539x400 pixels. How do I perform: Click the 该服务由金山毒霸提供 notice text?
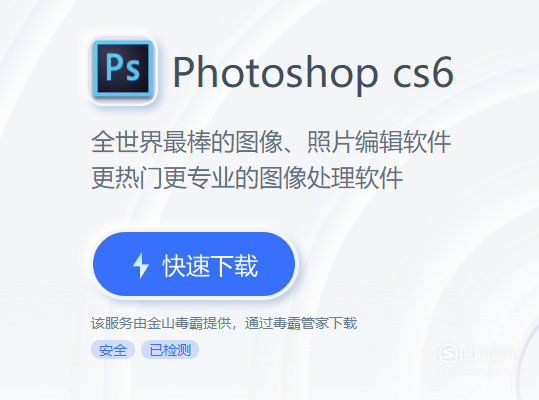pos(161,323)
